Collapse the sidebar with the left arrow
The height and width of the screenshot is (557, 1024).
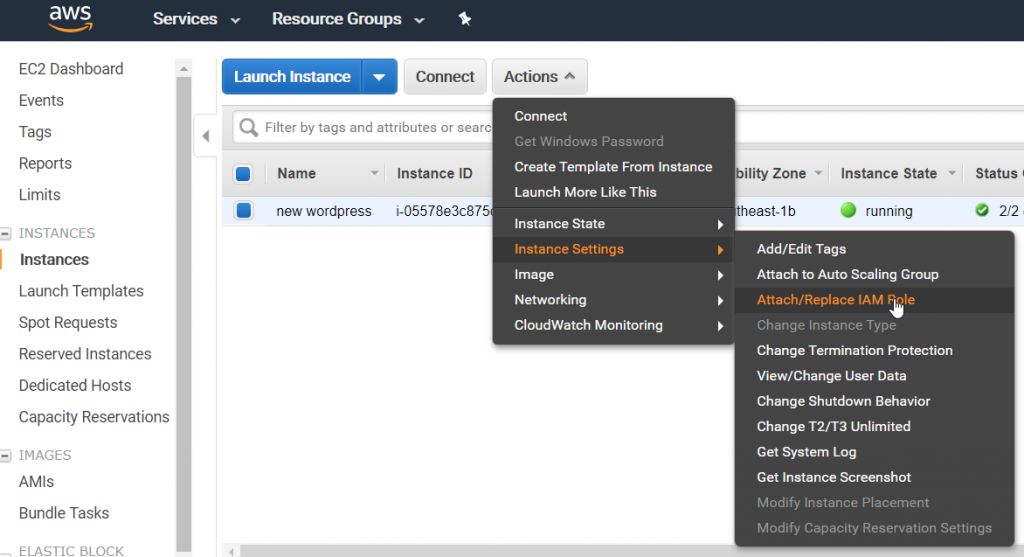pos(206,136)
